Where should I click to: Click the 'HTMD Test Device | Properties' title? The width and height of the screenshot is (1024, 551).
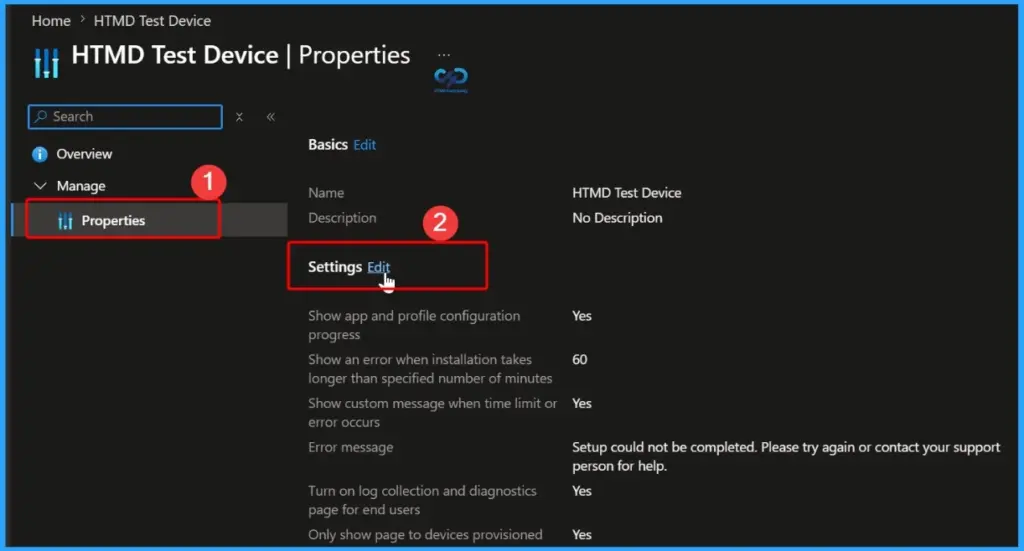(241, 55)
